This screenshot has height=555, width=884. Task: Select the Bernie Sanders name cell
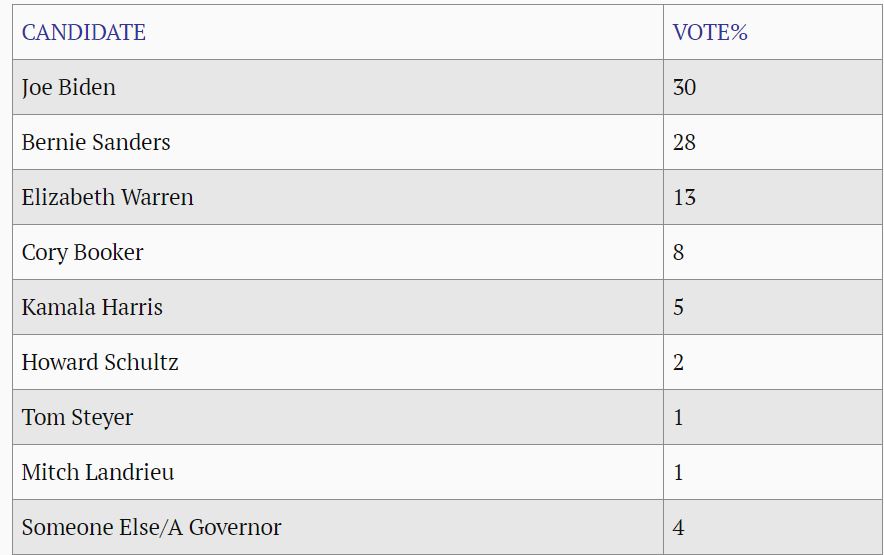click(x=96, y=142)
